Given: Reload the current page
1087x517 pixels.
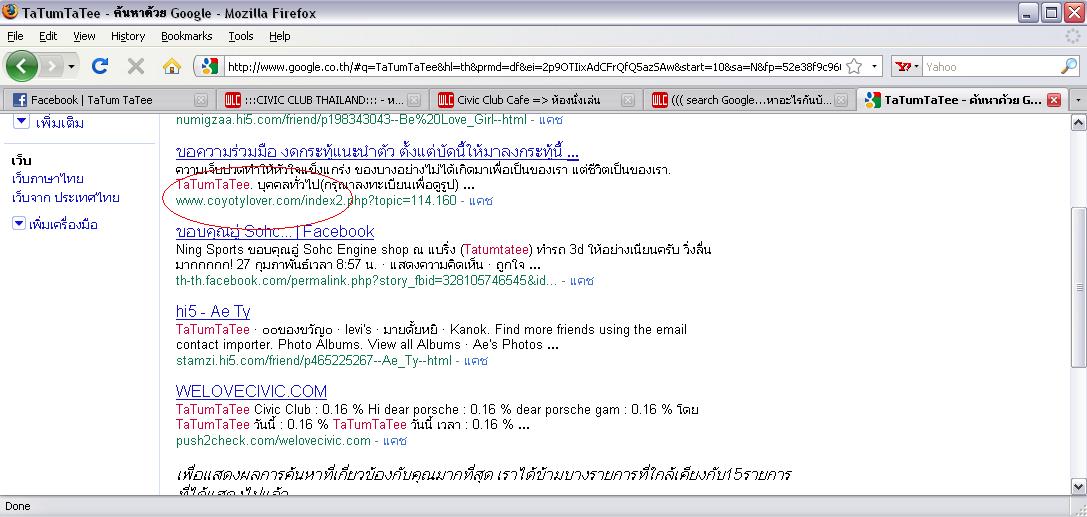Looking at the screenshot, I should 100,67.
